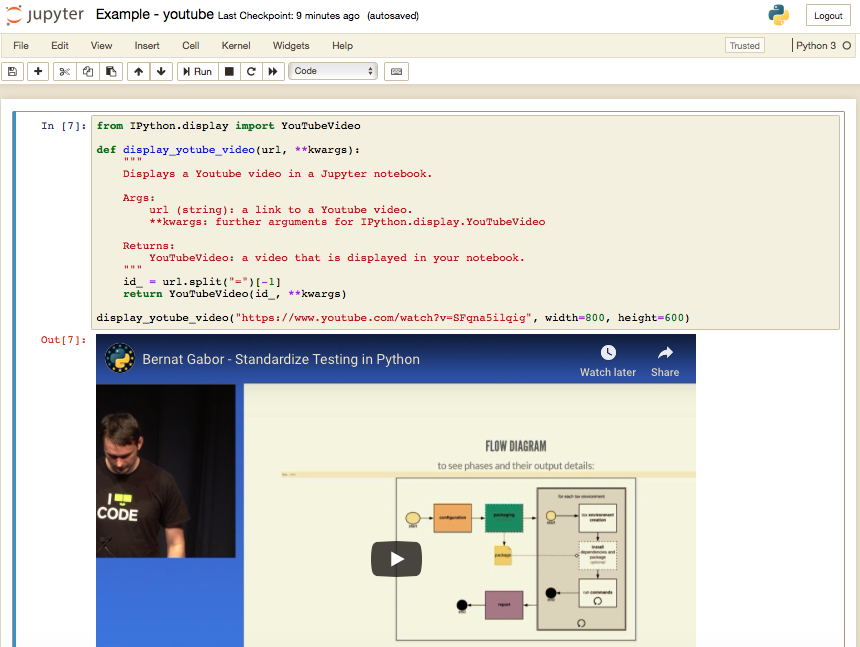Image resolution: width=860 pixels, height=647 pixels.
Task: Open command palette keyboard icon
Action: coord(397,71)
